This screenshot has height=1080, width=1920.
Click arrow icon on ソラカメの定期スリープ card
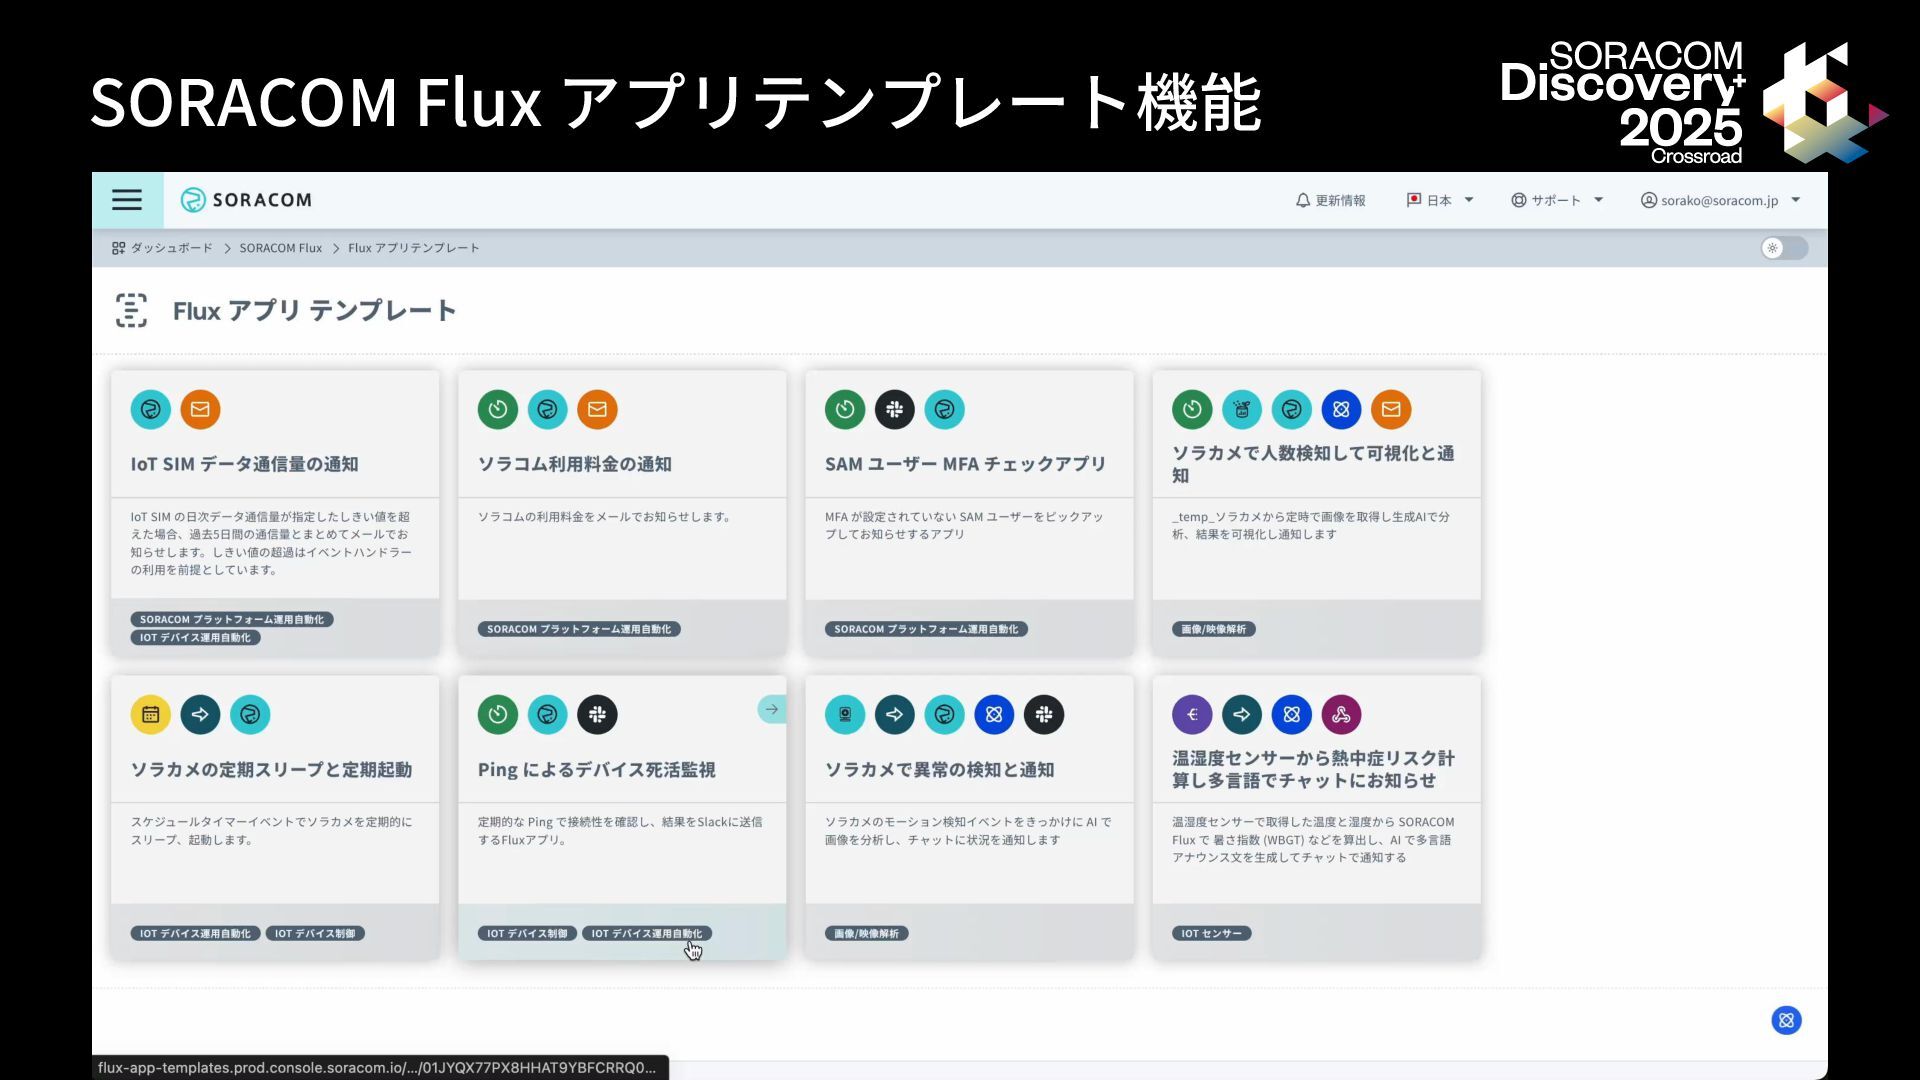200,714
